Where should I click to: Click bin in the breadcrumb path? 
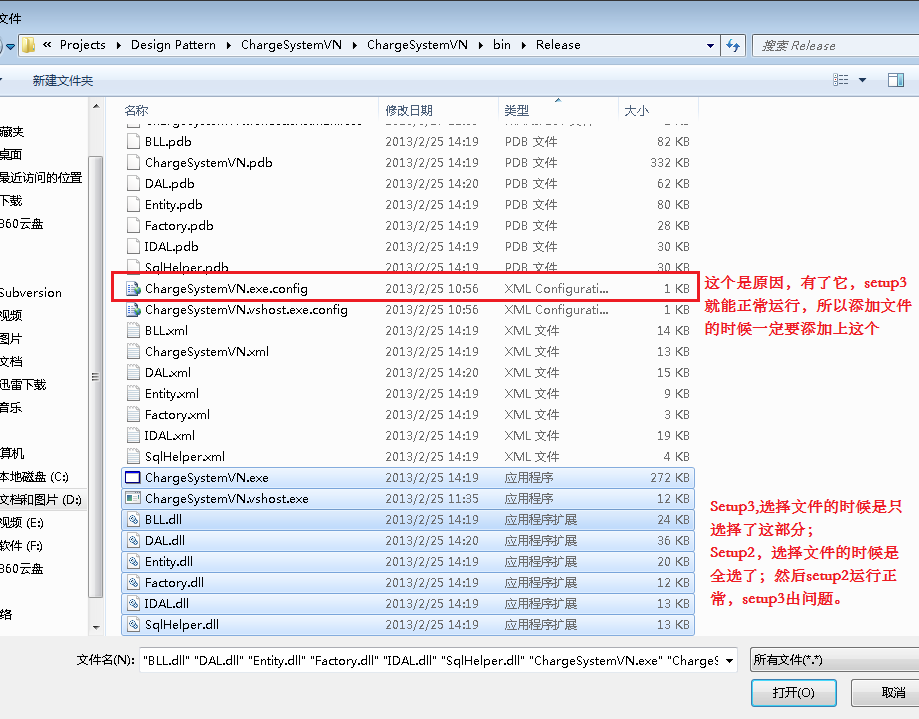(x=502, y=45)
